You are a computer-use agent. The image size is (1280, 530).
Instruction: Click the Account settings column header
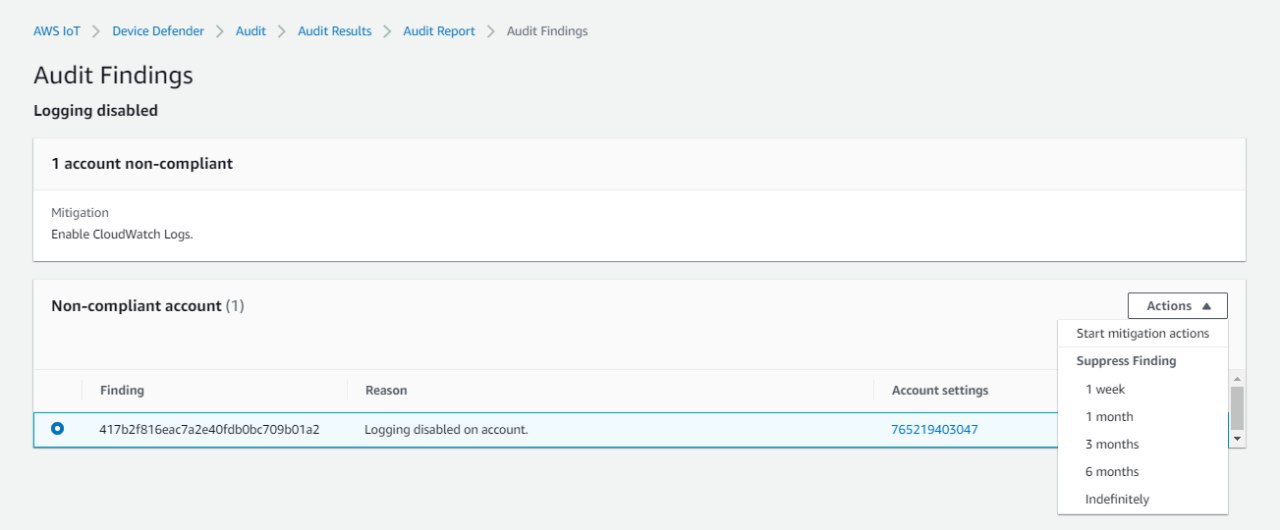pyautogui.click(x=940, y=390)
